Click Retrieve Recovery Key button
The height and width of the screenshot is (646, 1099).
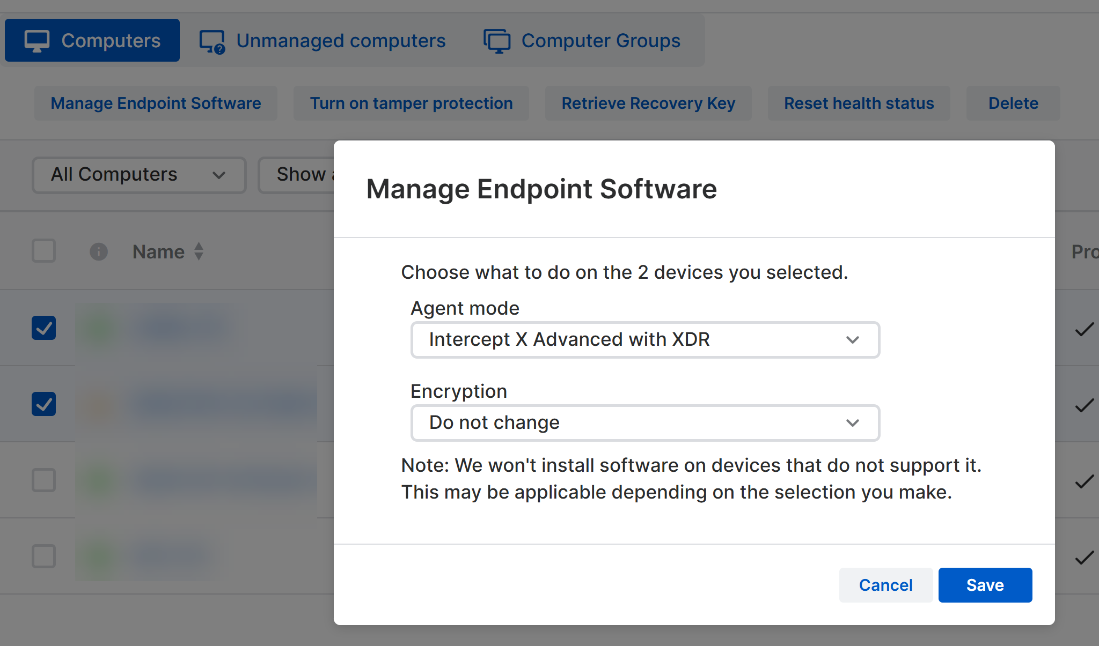pyautogui.click(x=648, y=103)
